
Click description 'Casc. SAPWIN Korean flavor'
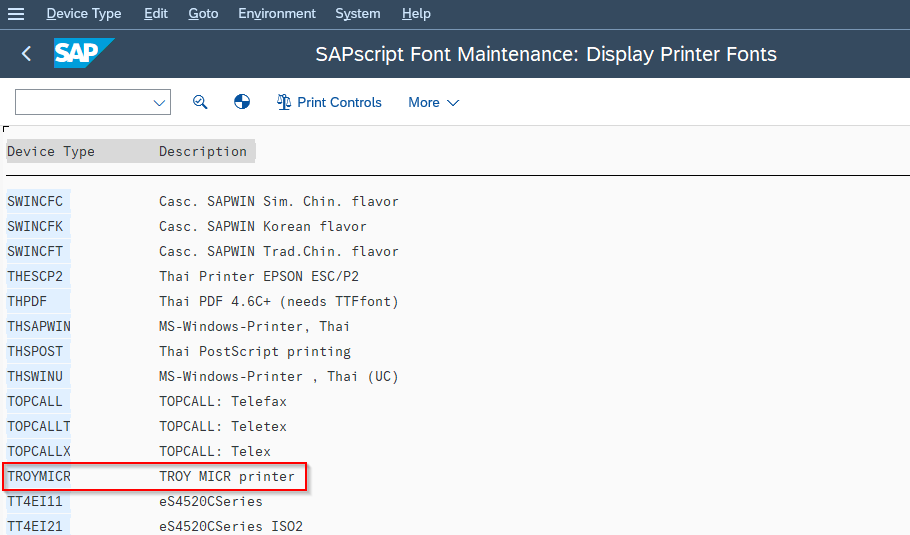point(263,226)
